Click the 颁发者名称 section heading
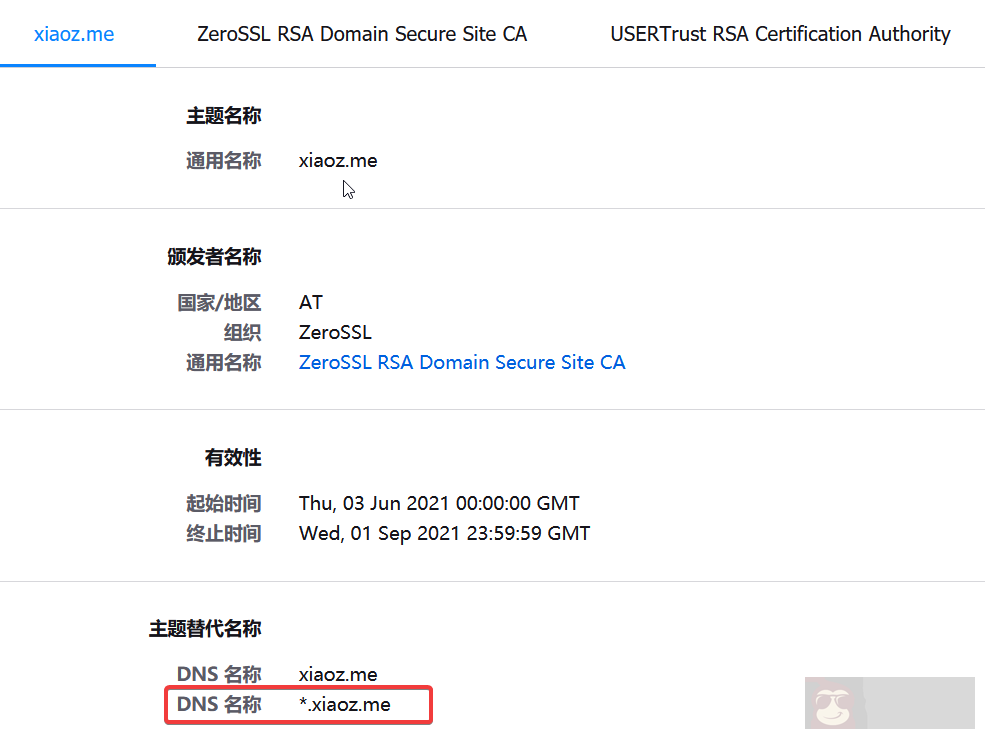 (214, 257)
